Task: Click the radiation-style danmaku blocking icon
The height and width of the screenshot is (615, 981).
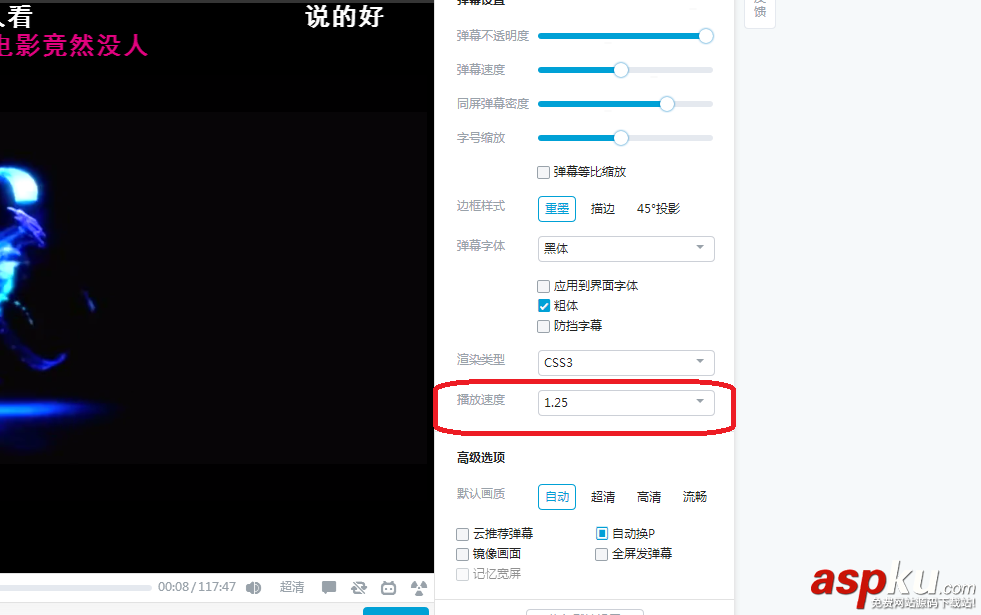Action: click(419, 588)
